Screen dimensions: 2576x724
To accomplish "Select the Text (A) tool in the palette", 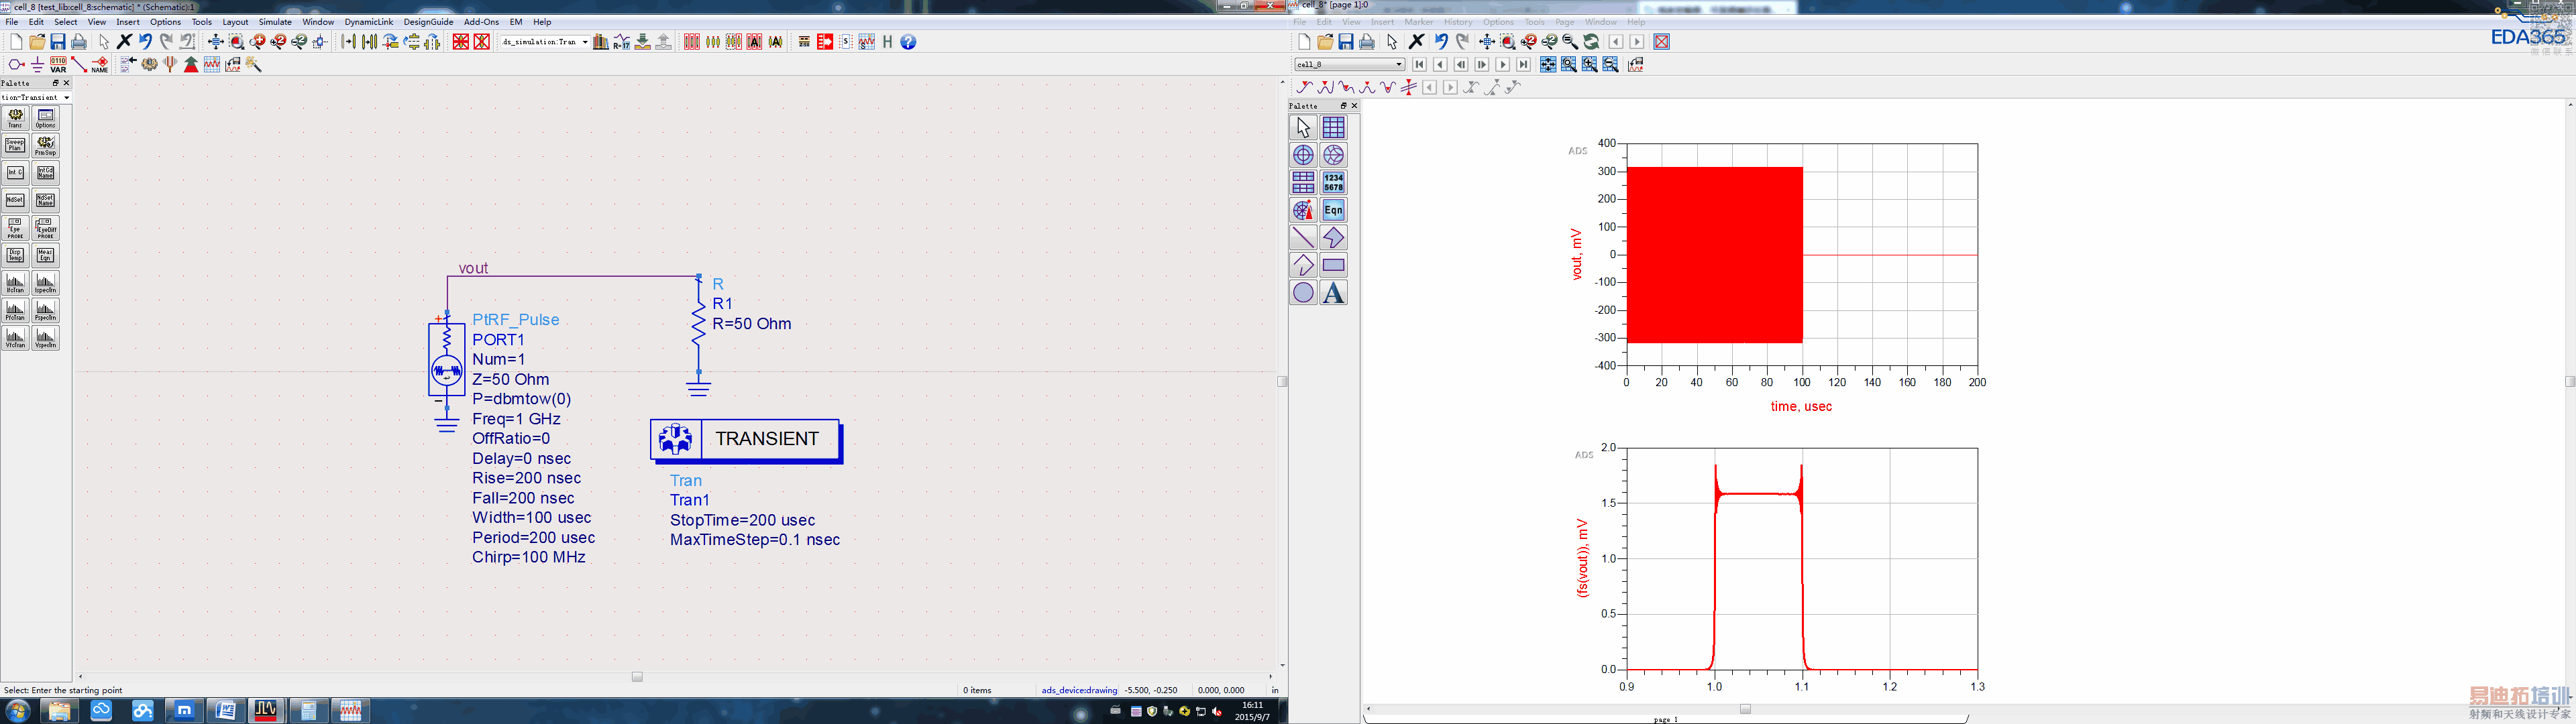I will 1333,293.
